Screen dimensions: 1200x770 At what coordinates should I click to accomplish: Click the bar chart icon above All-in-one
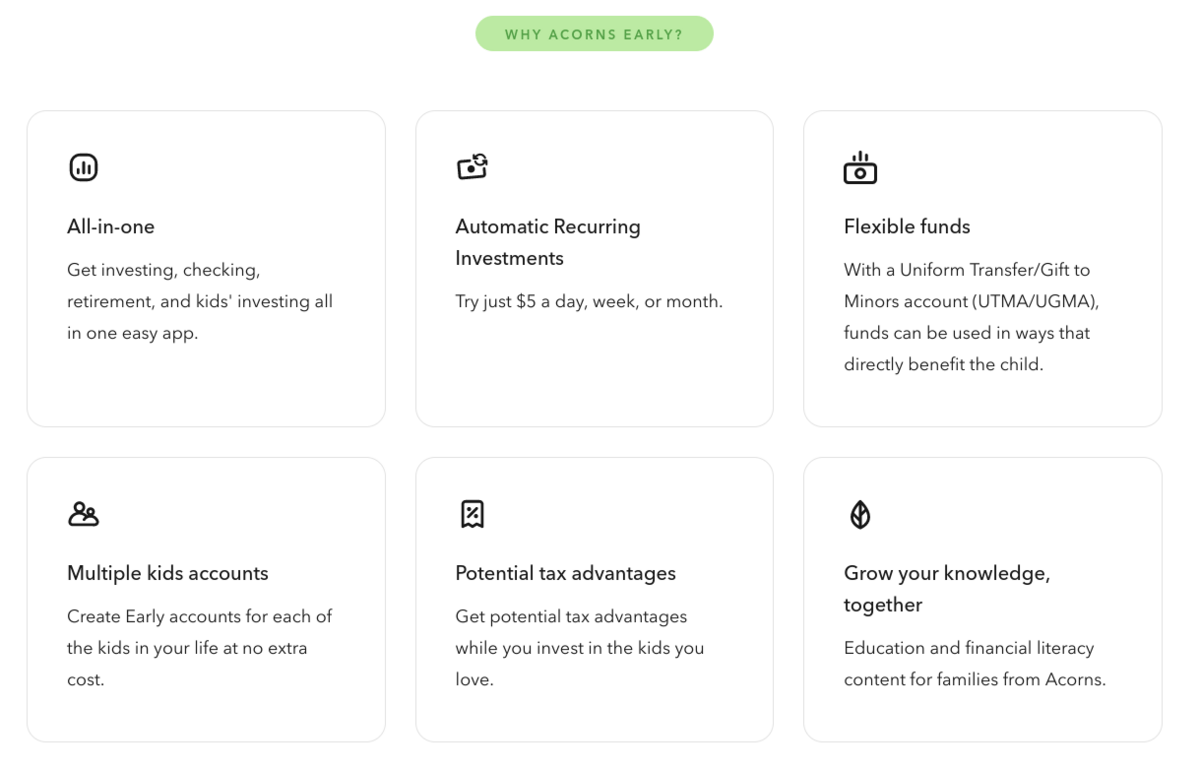click(84, 167)
